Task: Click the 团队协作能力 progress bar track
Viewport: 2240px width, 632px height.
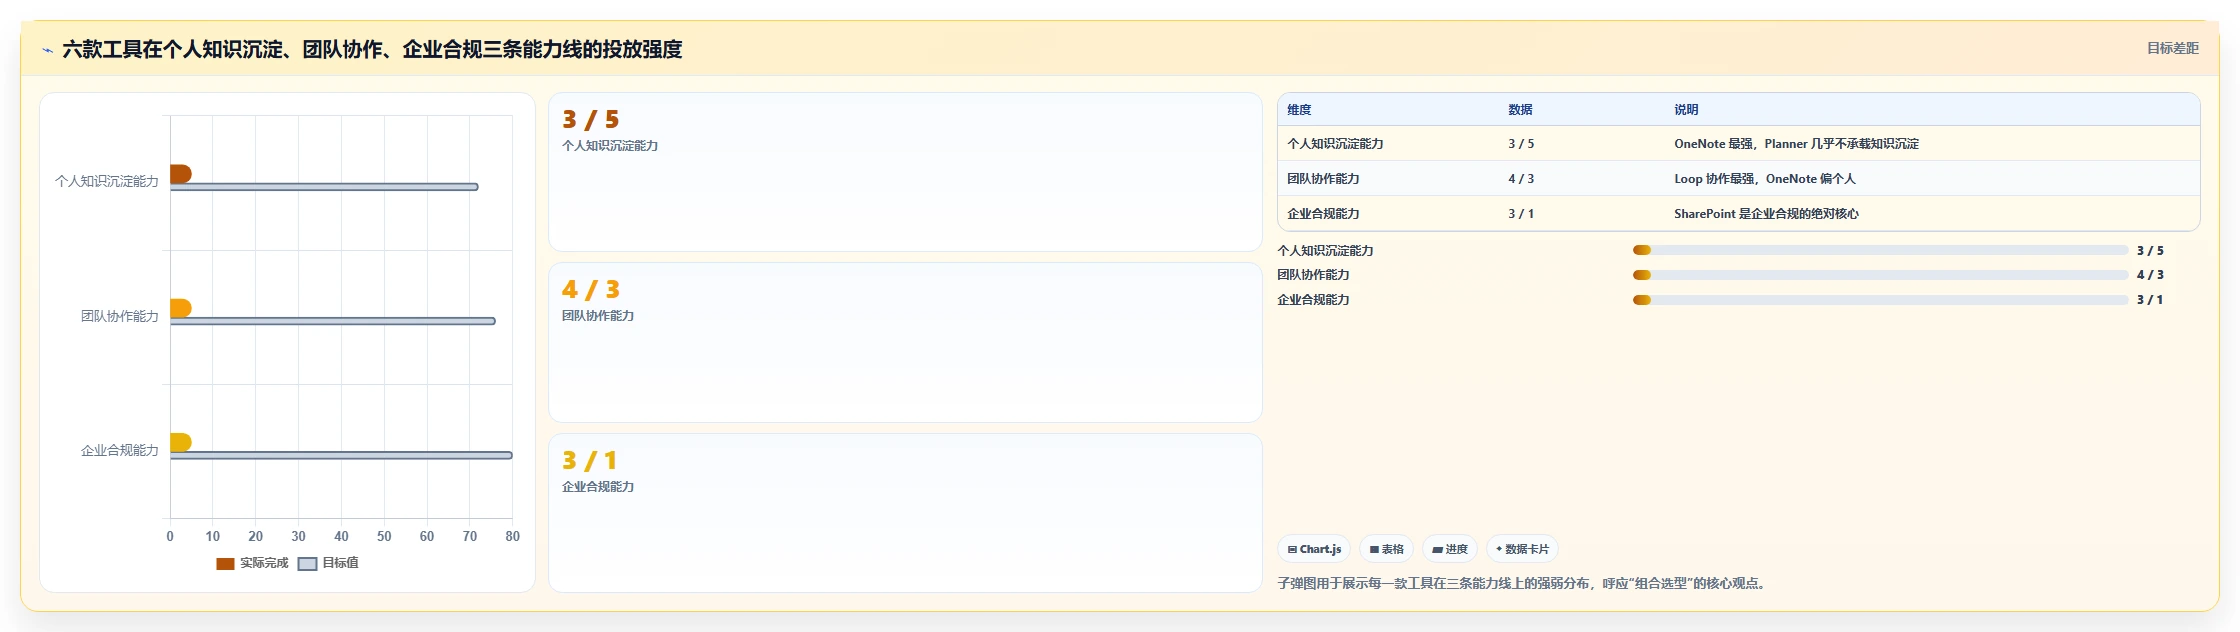Action: 1880,275
